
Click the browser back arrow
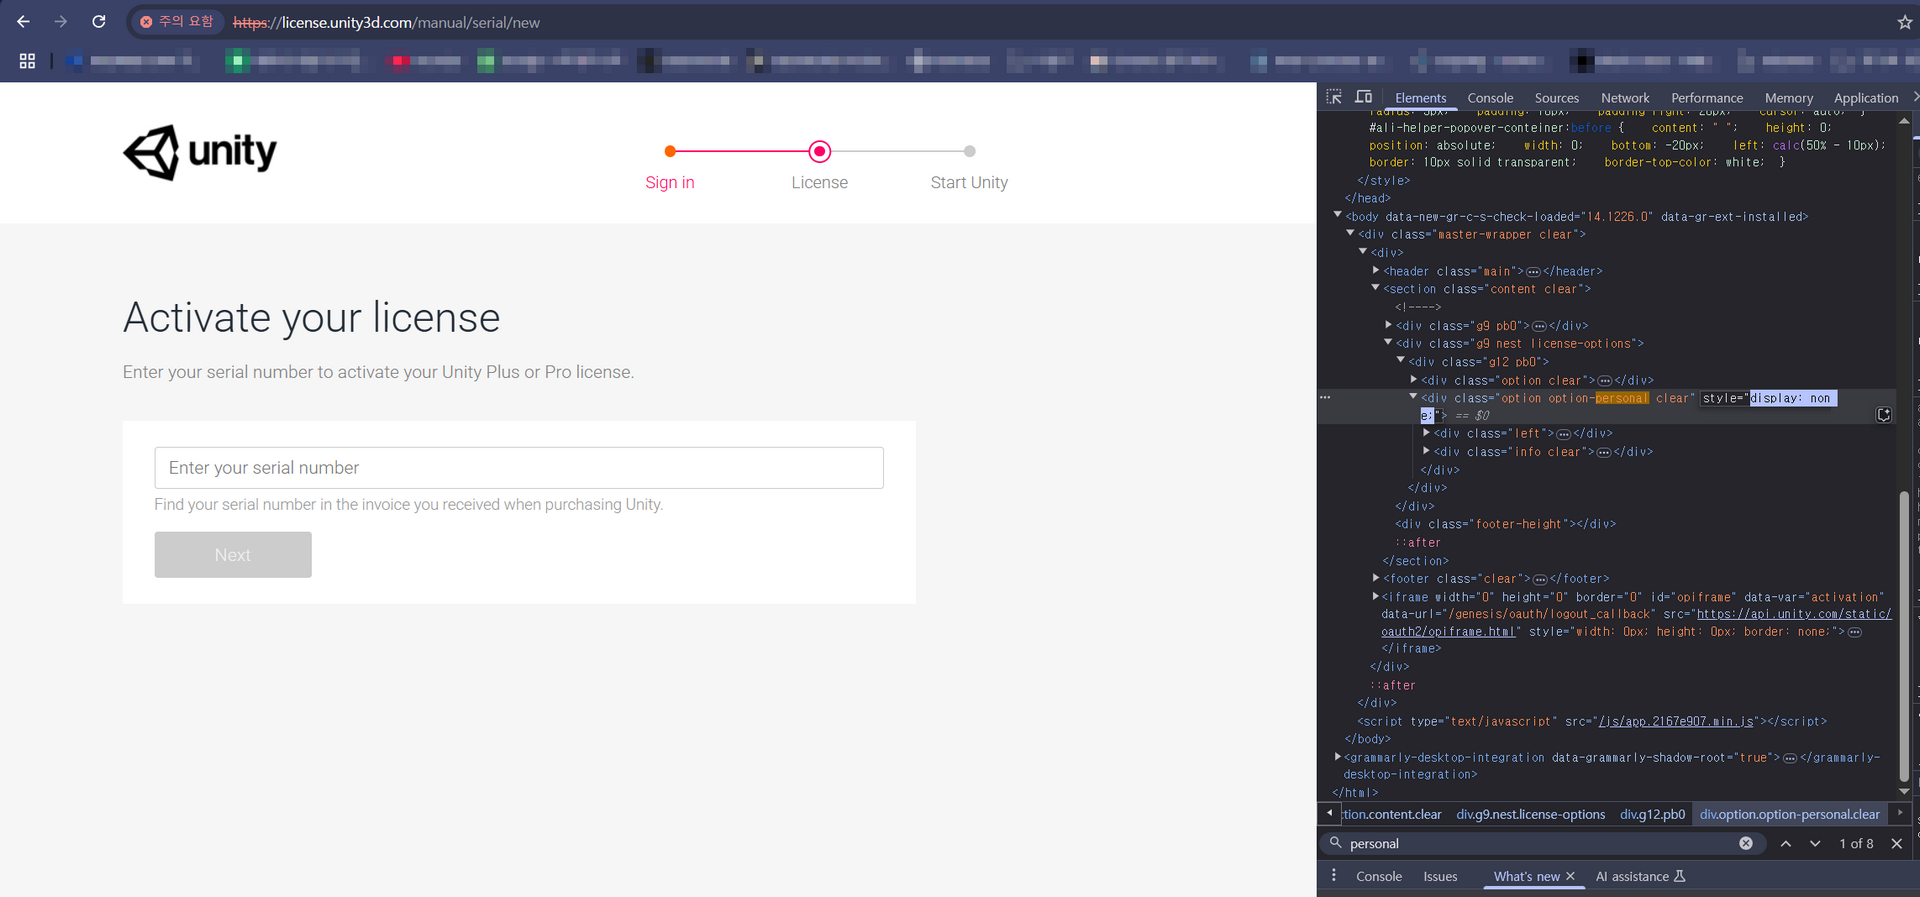point(23,22)
